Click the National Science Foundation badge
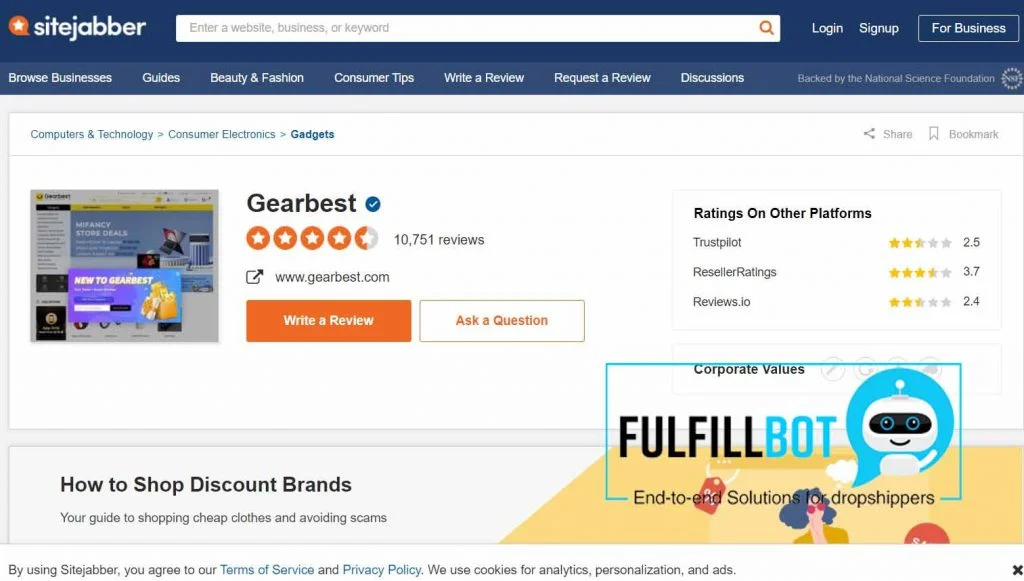1024x581 pixels. (x=1011, y=77)
